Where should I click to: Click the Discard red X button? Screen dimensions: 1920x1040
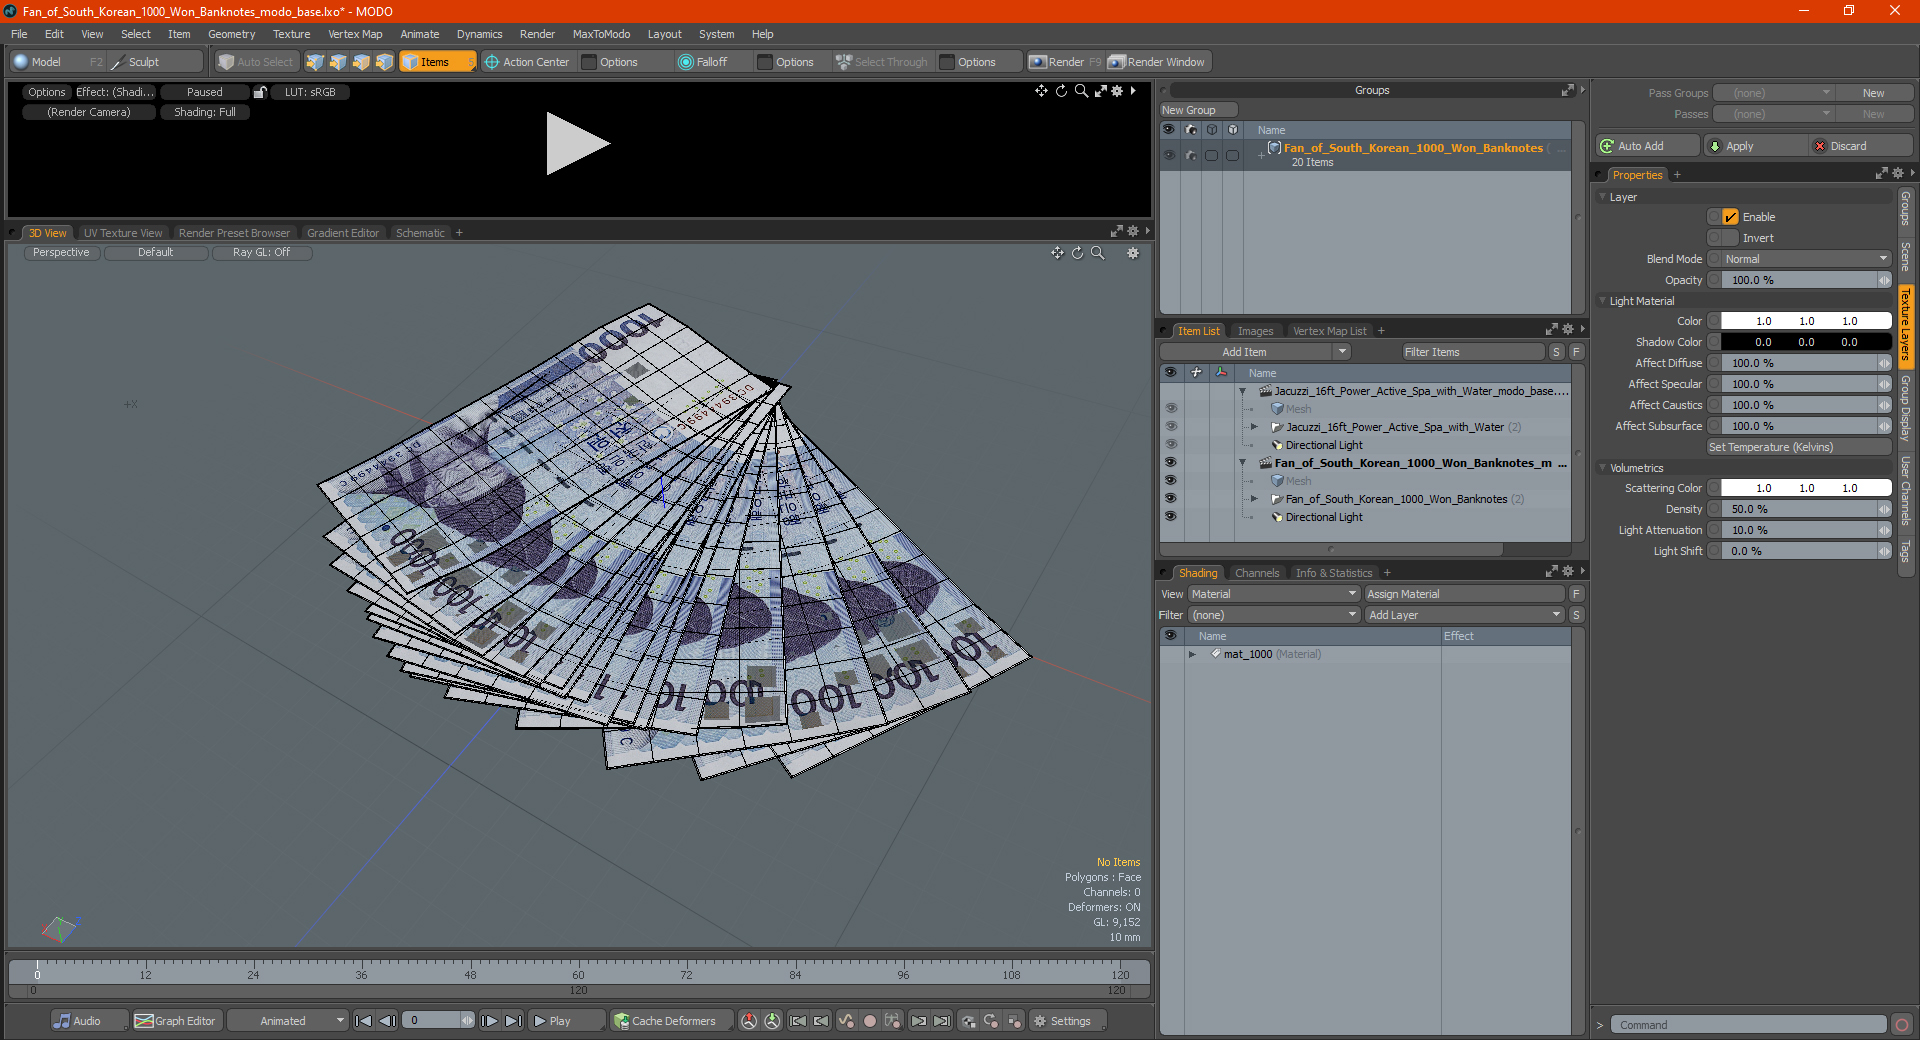[x=1862, y=146]
